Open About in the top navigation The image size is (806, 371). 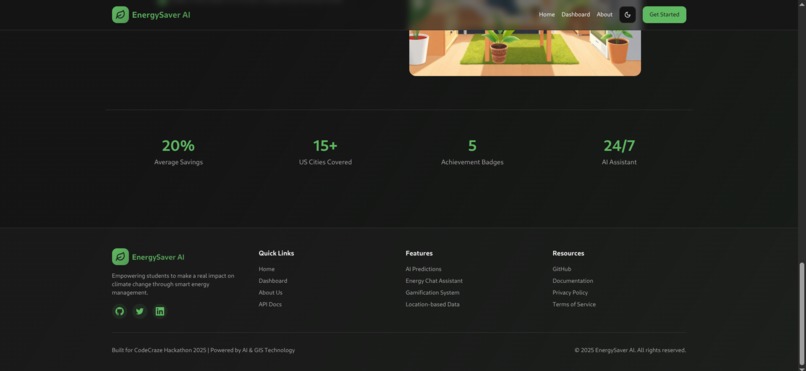tap(604, 14)
